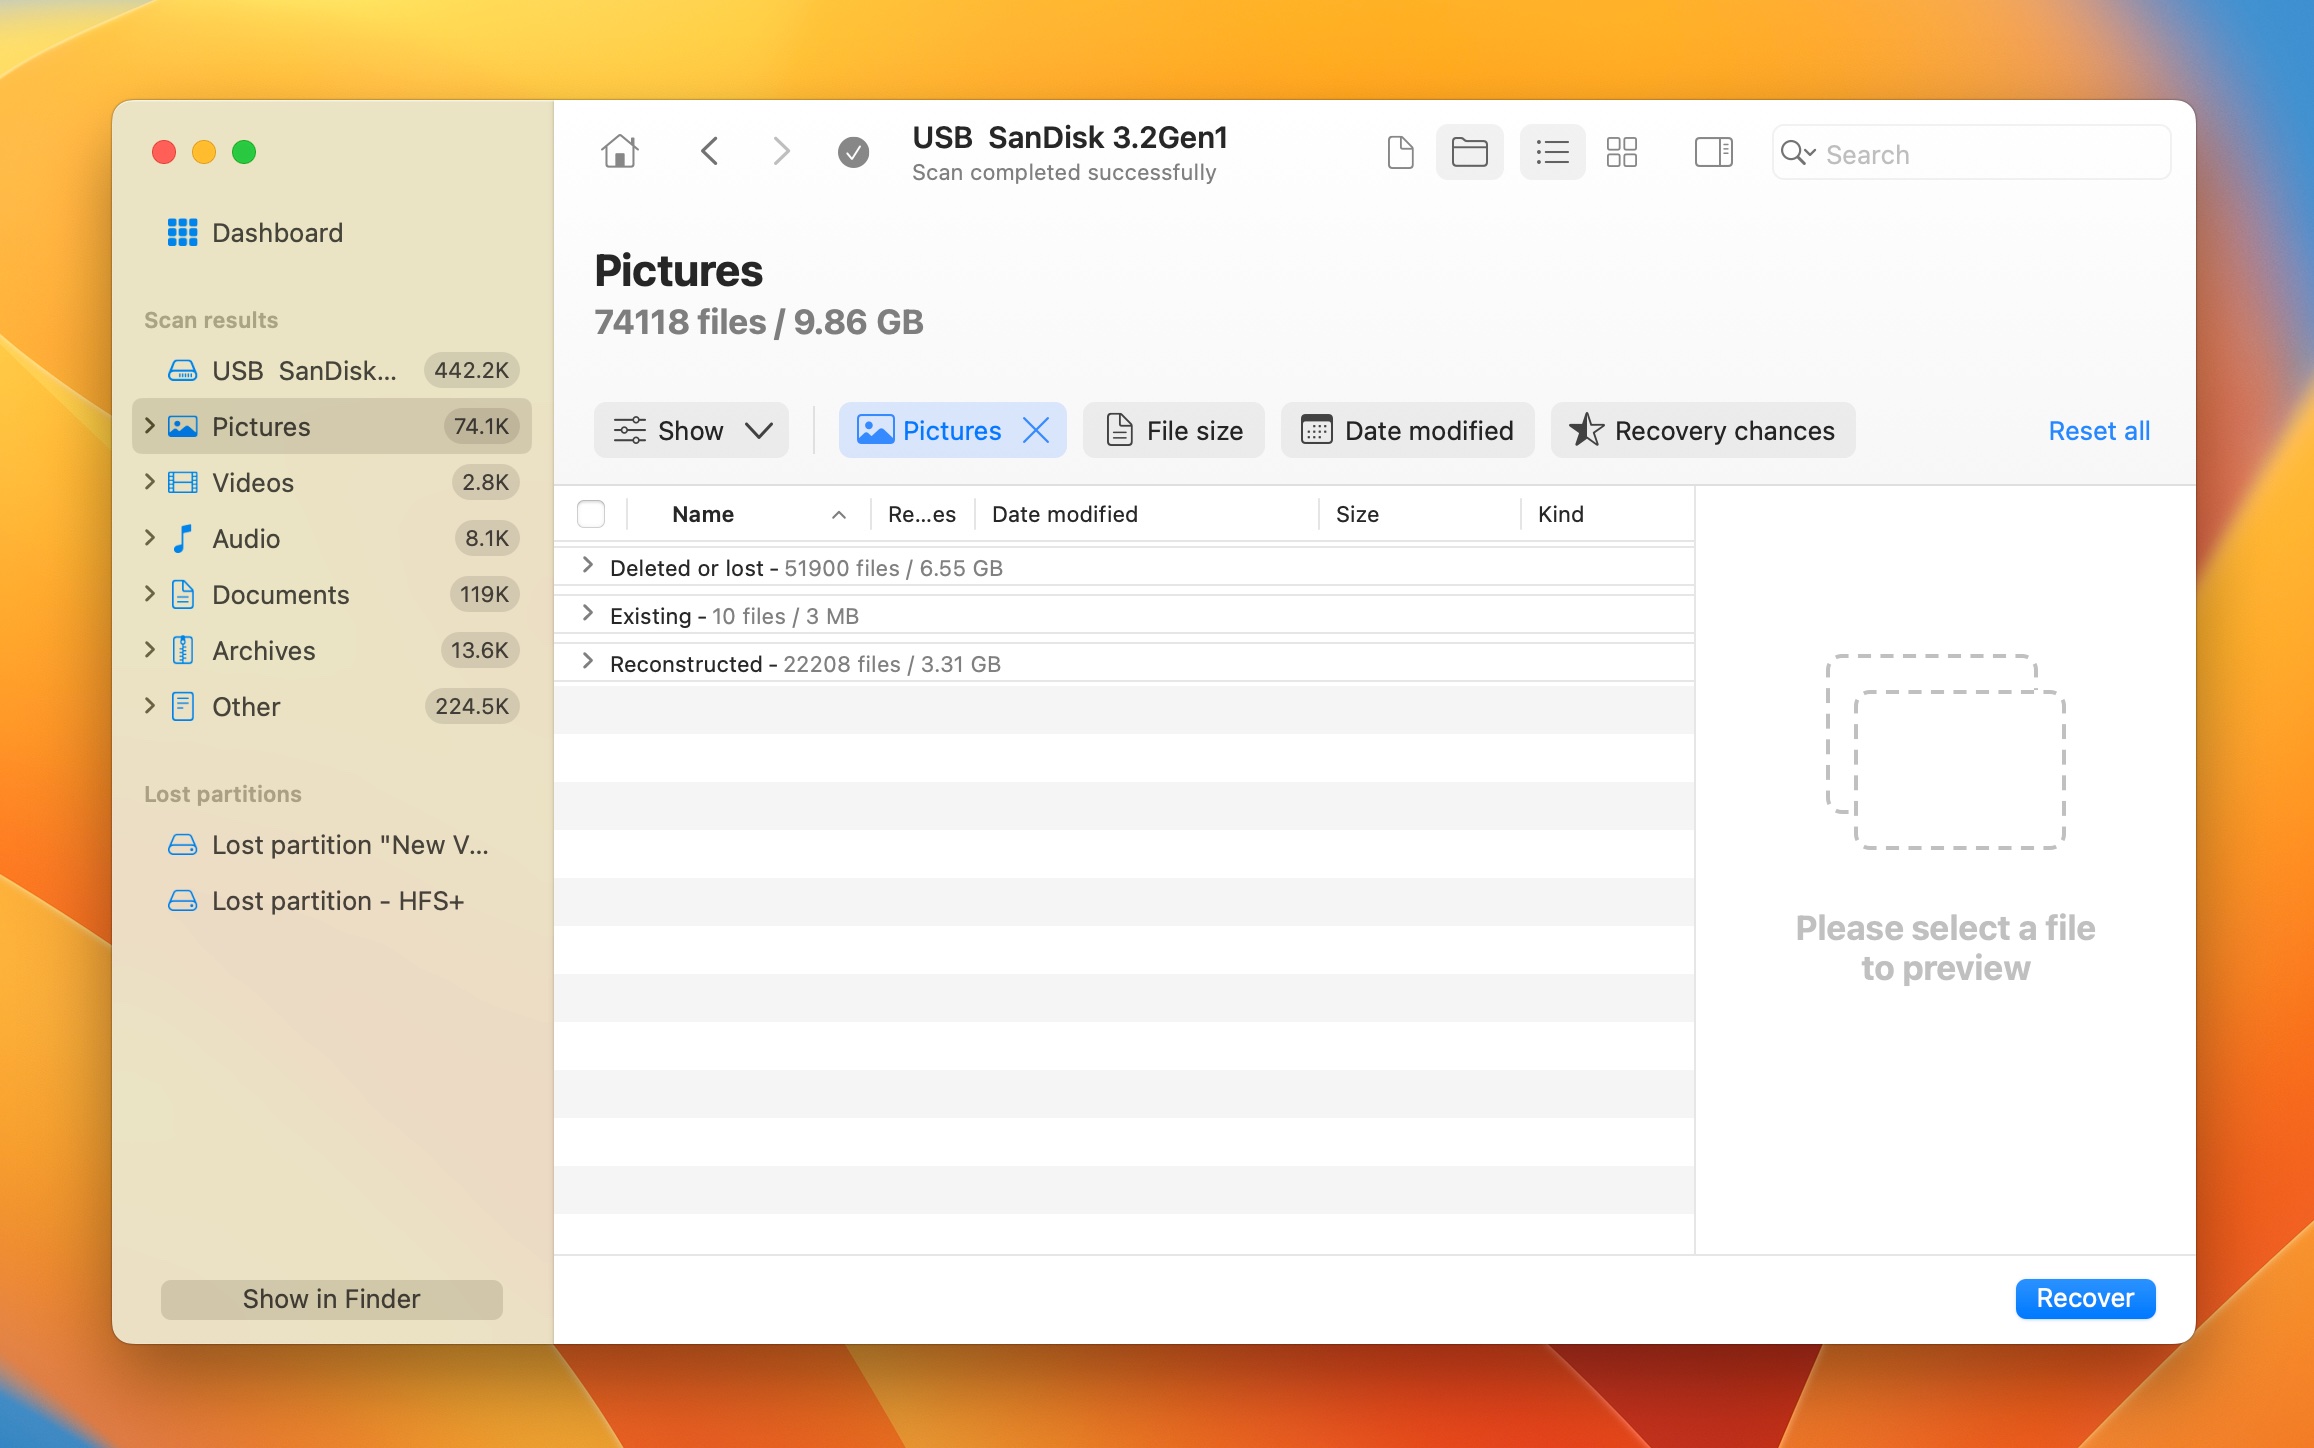This screenshot has height=1448, width=2314.
Task: Expand Reconstructed files group
Action: [x=587, y=662]
